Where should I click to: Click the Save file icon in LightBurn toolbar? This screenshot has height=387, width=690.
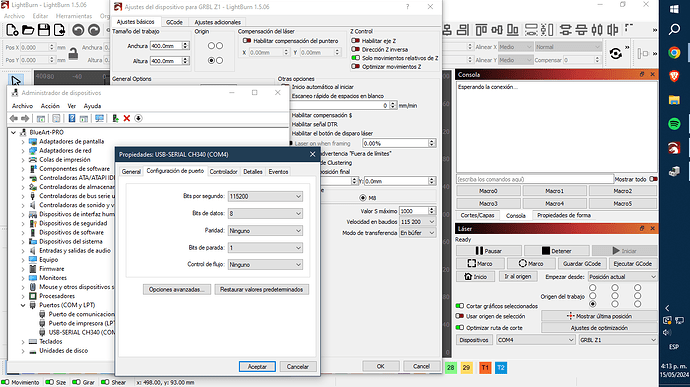pos(44,30)
